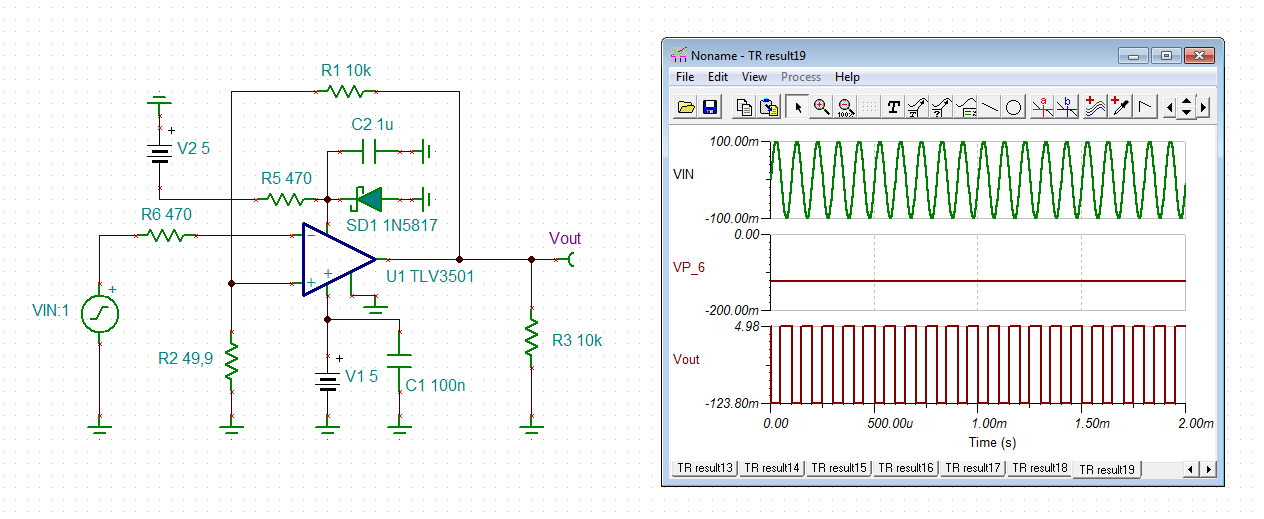The width and height of the screenshot is (1264, 519).
Task: Select the arrow pointer tool
Action: (798, 106)
